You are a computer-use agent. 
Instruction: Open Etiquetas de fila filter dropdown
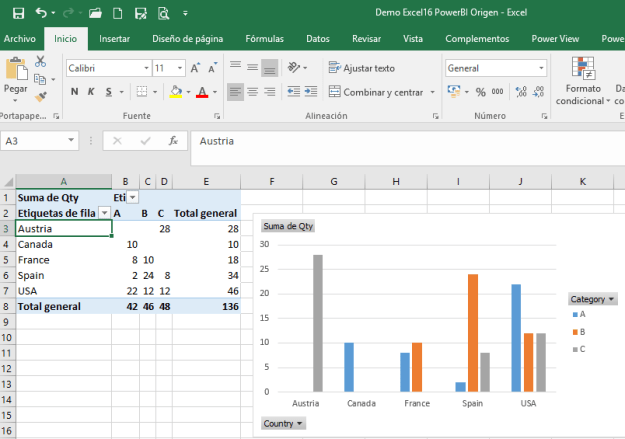tap(104, 213)
